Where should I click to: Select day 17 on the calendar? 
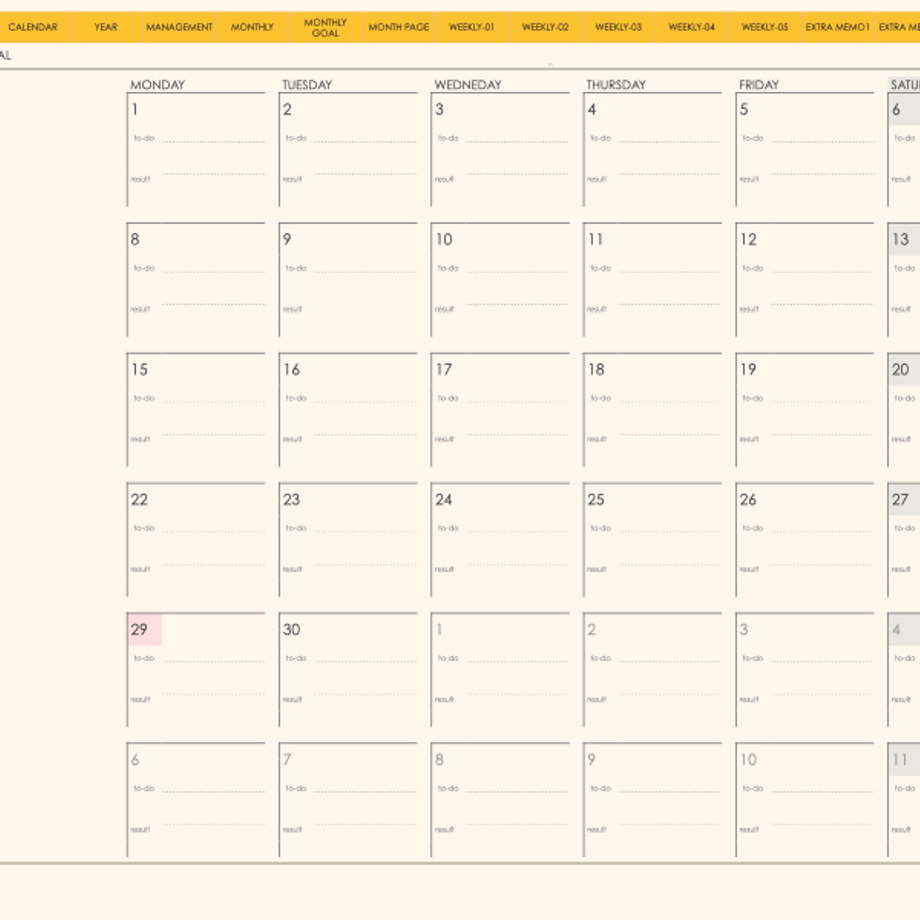click(x=444, y=370)
